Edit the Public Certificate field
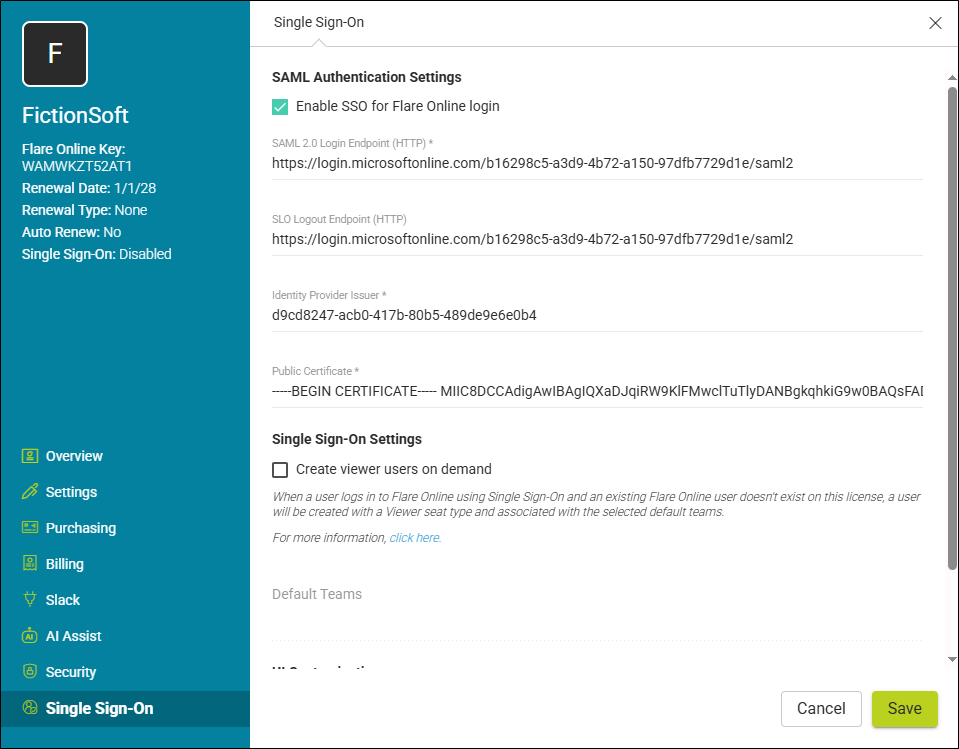This screenshot has width=959, height=749. [597, 391]
